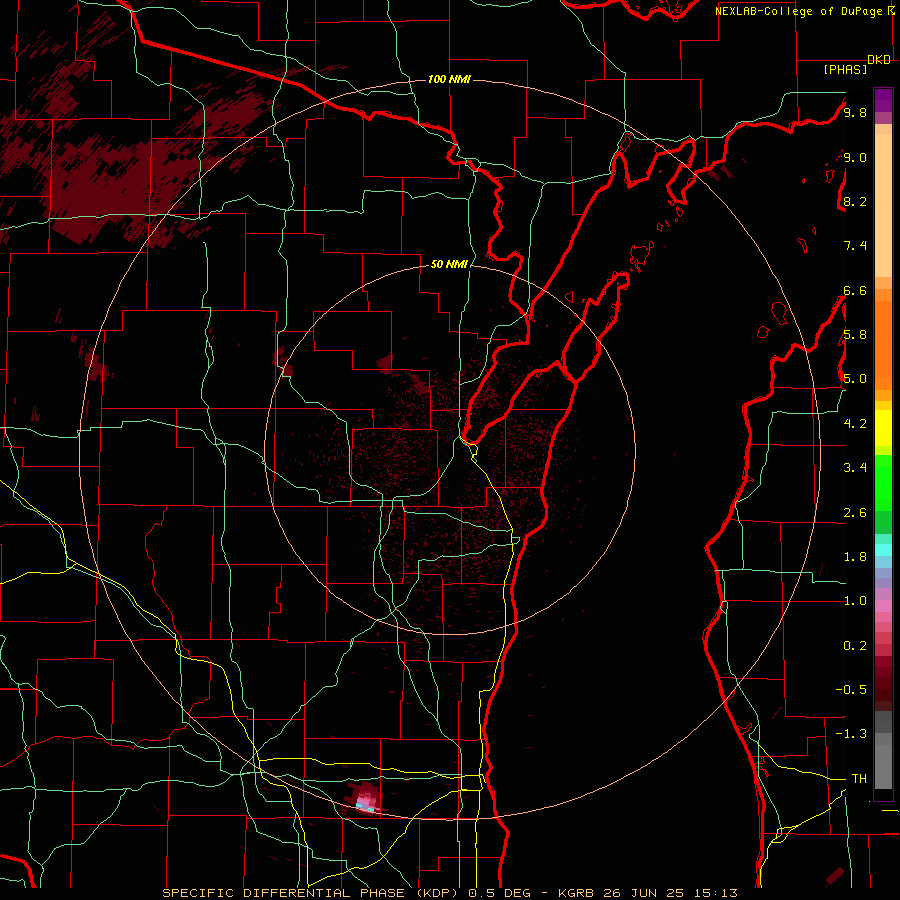Click the 0.2 value on the scale

pyautogui.click(x=855, y=645)
